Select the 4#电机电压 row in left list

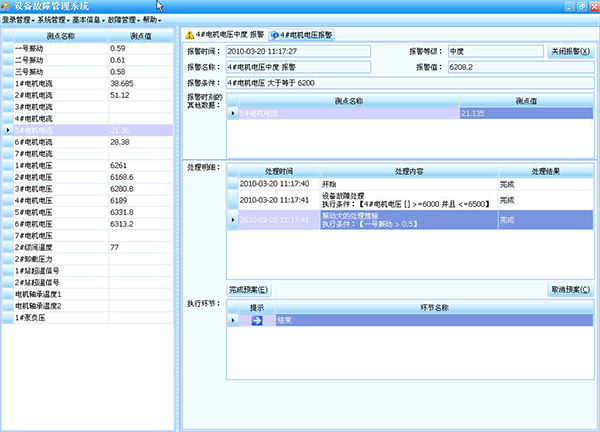pyautogui.click(x=88, y=201)
